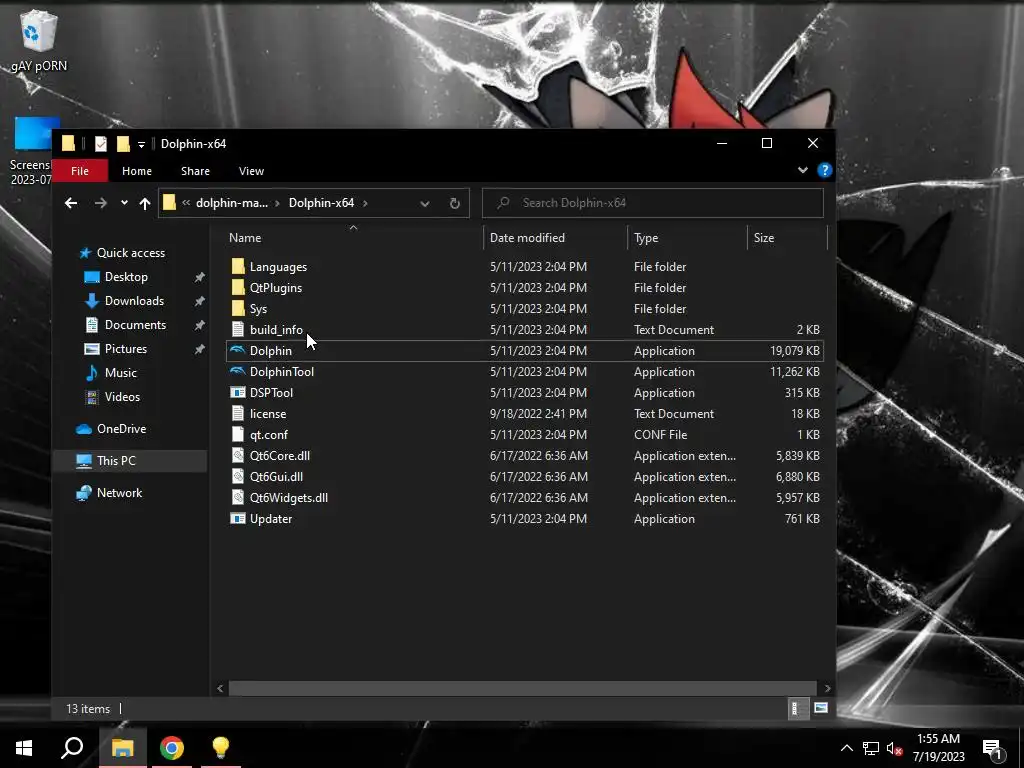Expand breadcrumb chevron after dolphin-ma...

click(x=278, y=203)
